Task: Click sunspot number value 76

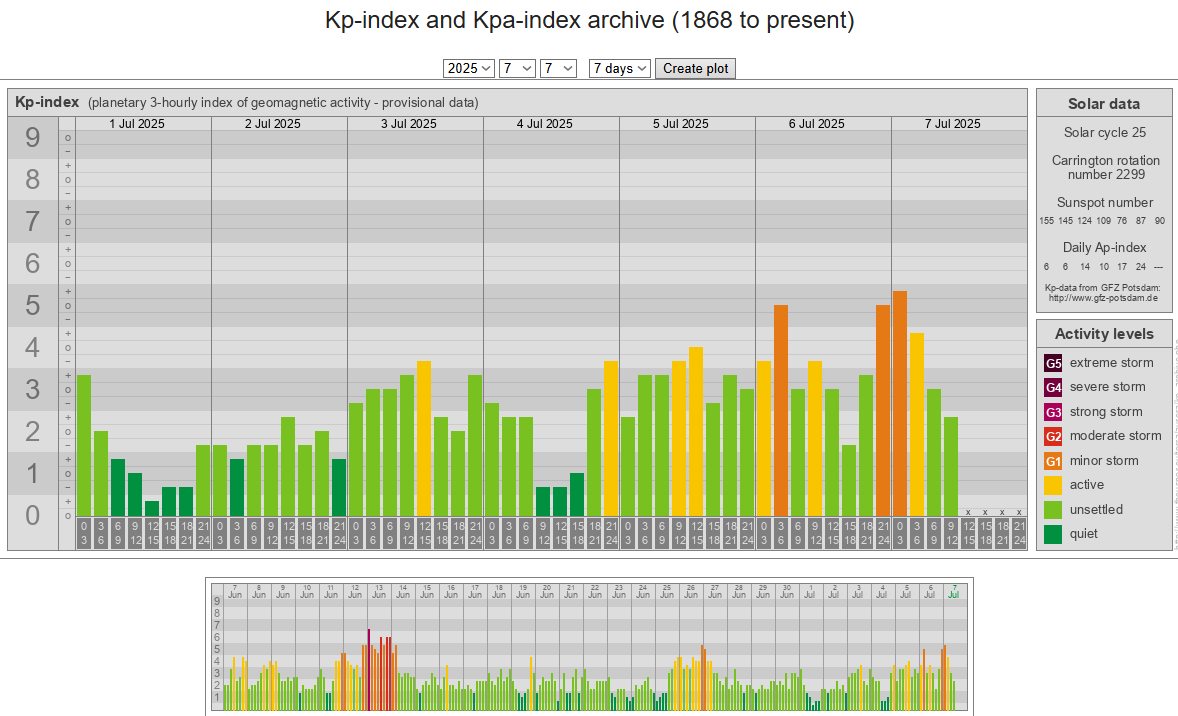Action: pyautogui.click(x=1122, y=221)
